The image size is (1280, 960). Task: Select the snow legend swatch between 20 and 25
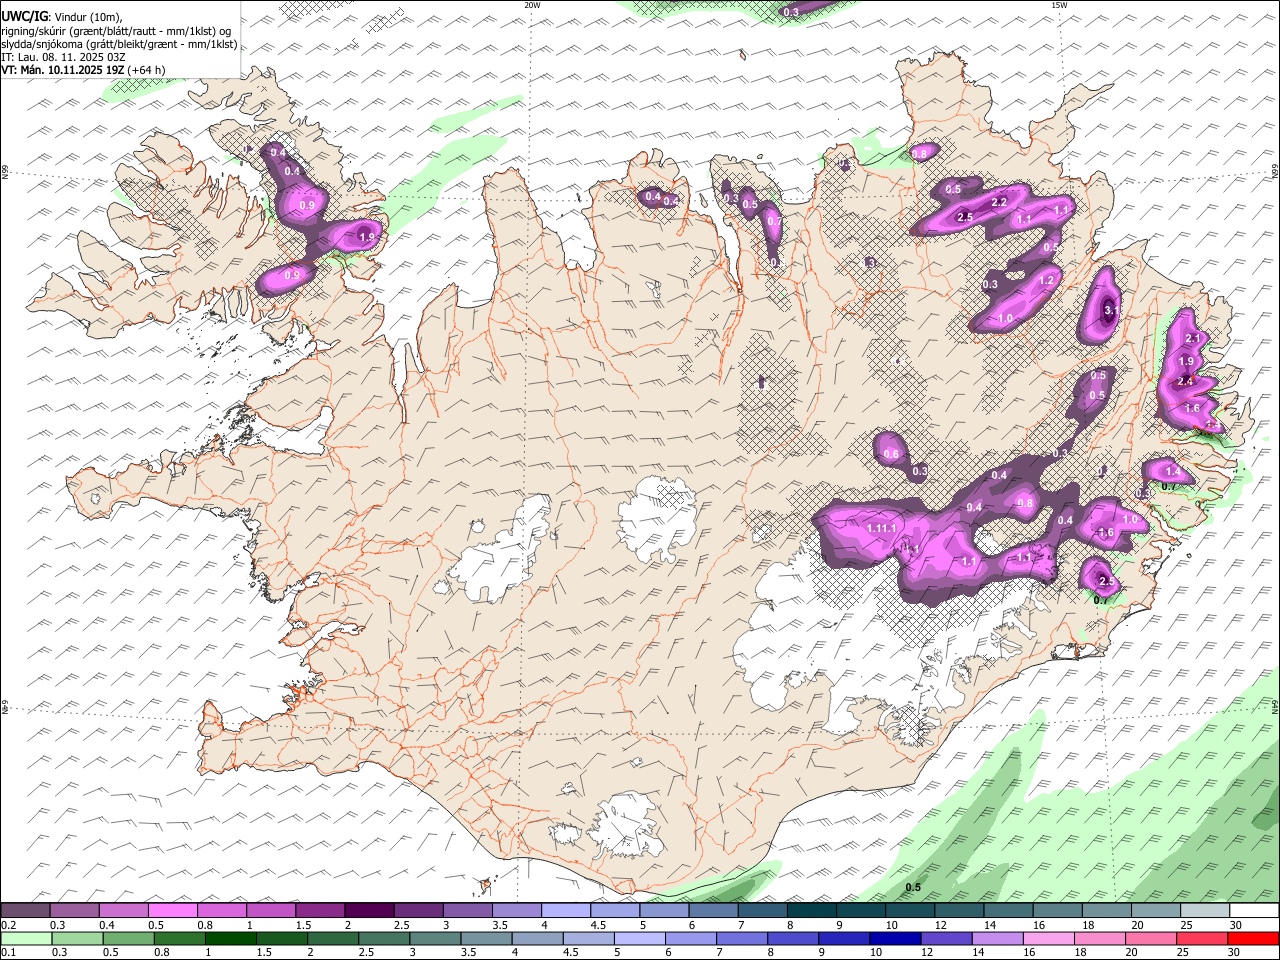[x=1156, y=911]
